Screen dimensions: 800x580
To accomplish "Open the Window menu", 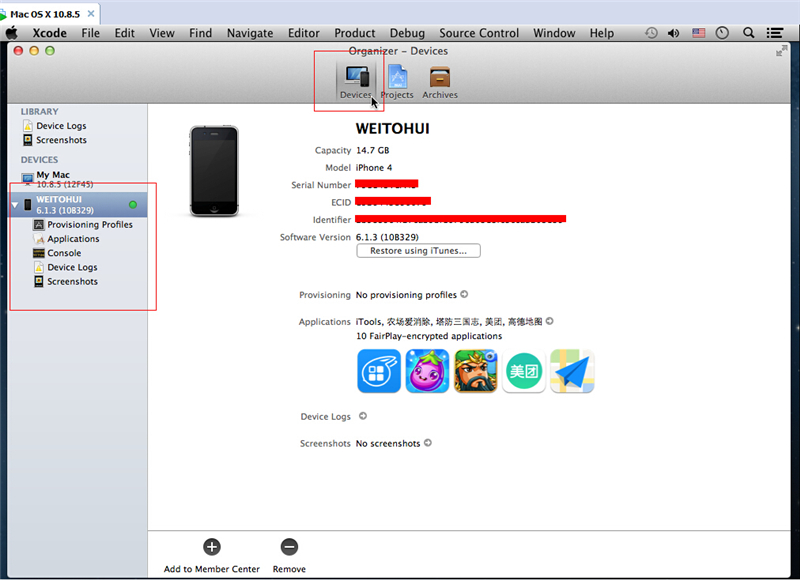I will click(554, 33).
